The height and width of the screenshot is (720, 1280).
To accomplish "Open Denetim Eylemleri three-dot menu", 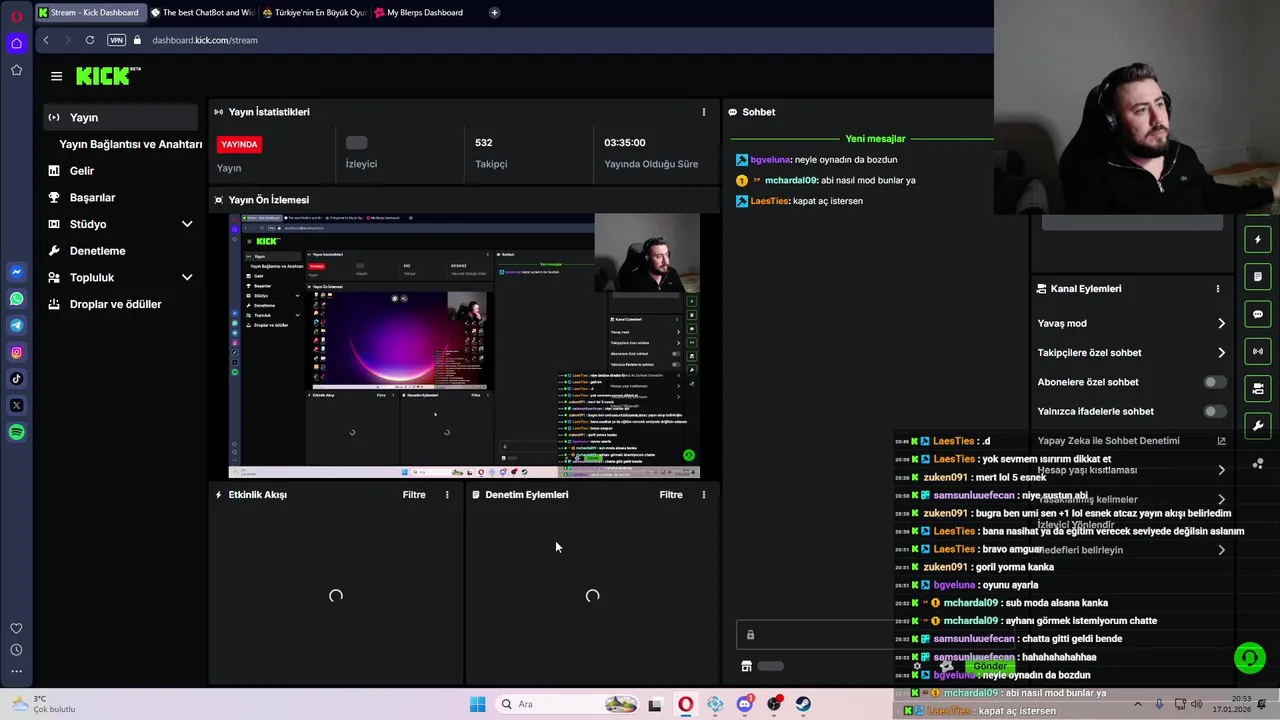I will [x=703, y=495].
